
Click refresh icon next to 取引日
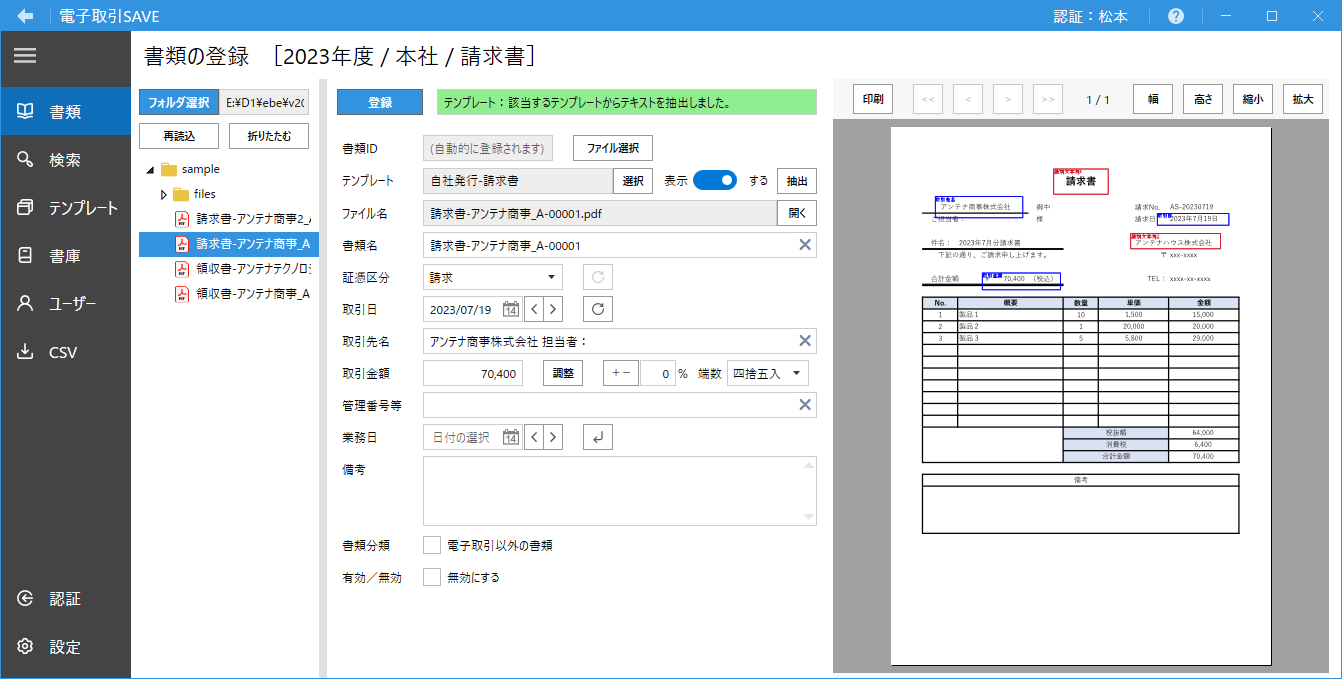tap(597, 309)
